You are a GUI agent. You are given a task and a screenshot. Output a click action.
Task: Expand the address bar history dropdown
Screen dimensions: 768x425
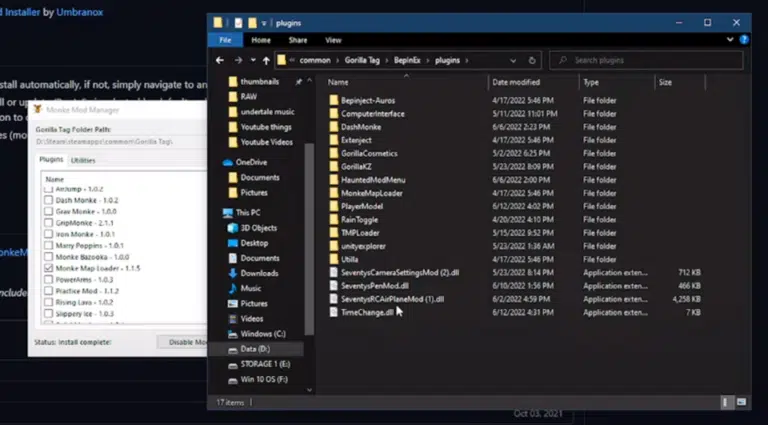513,61
